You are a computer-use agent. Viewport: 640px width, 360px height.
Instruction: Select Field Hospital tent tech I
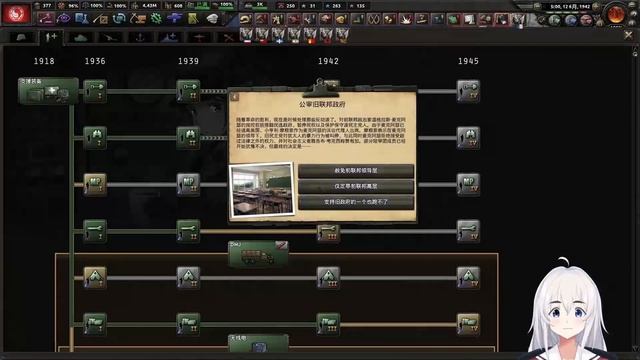pos(95,278)
